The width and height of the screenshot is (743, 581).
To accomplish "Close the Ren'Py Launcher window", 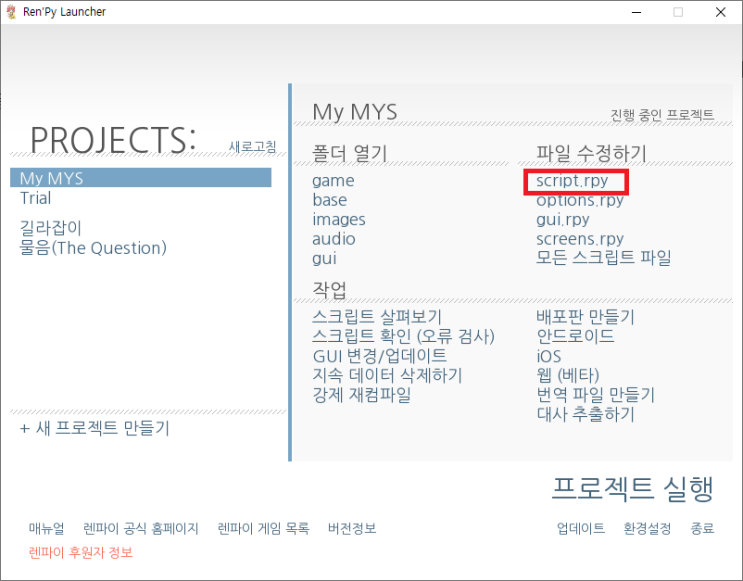I will (x=721, y=12).
